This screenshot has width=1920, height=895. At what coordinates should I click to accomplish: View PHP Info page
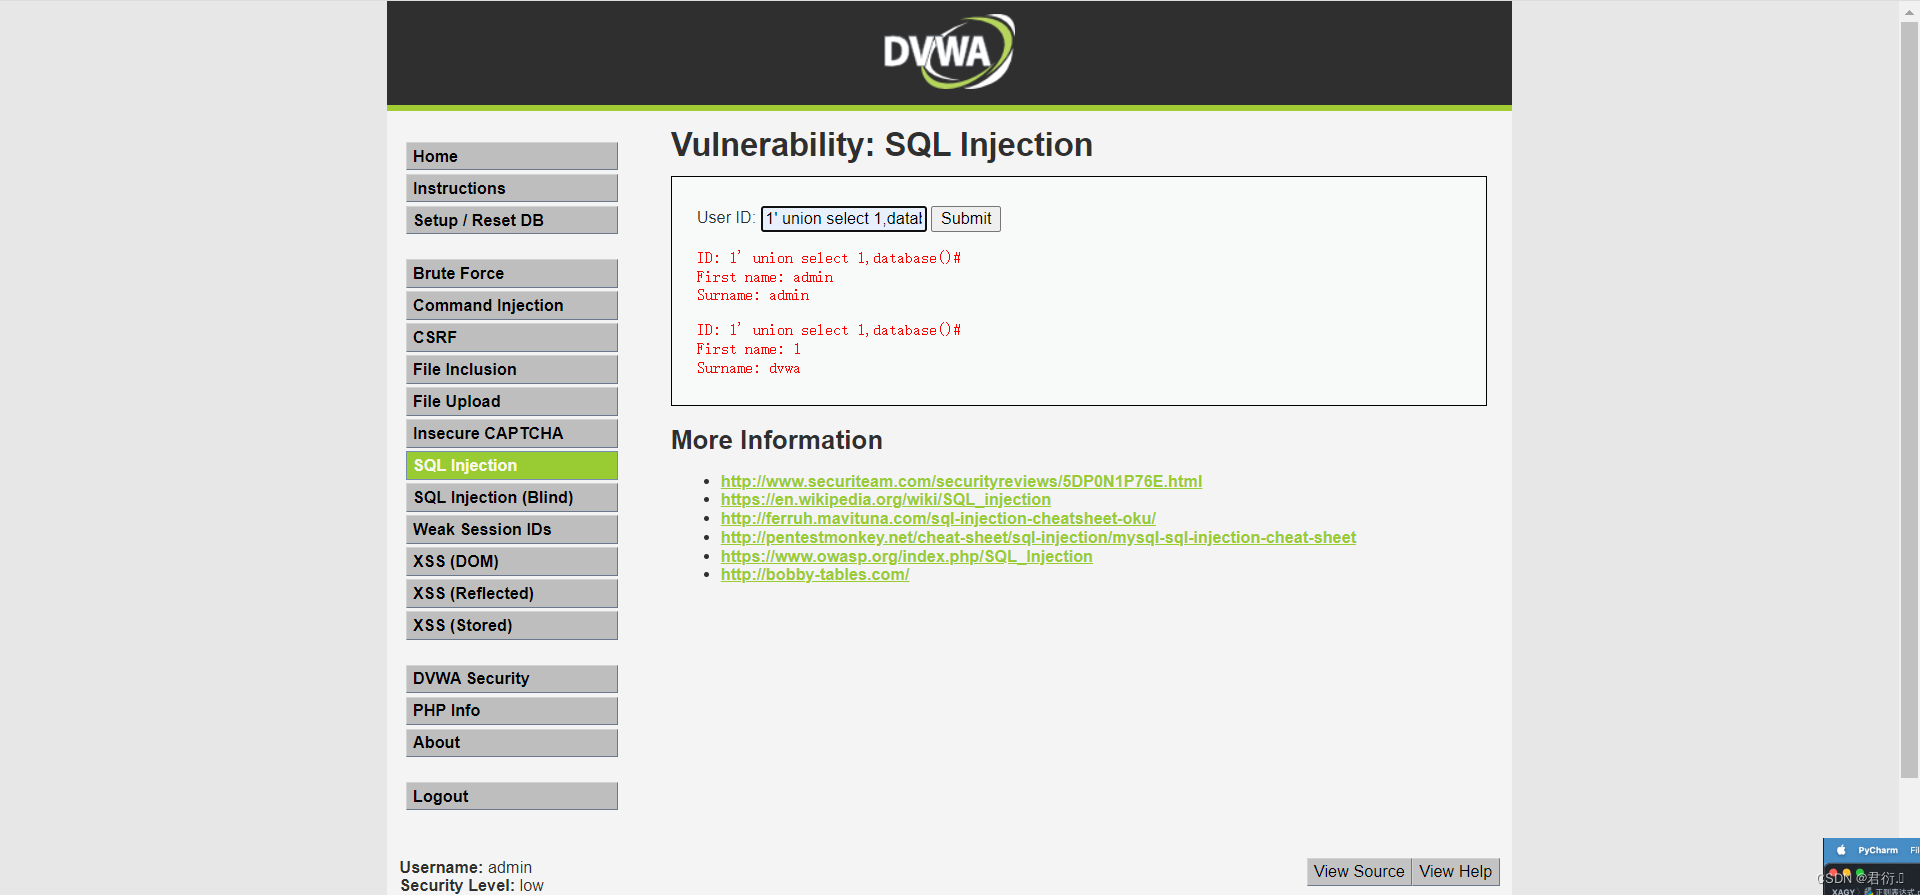(512, 710)
